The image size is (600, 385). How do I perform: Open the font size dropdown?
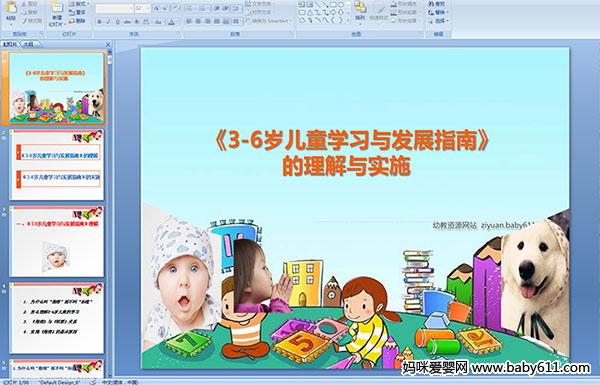[x=142, y=8]
